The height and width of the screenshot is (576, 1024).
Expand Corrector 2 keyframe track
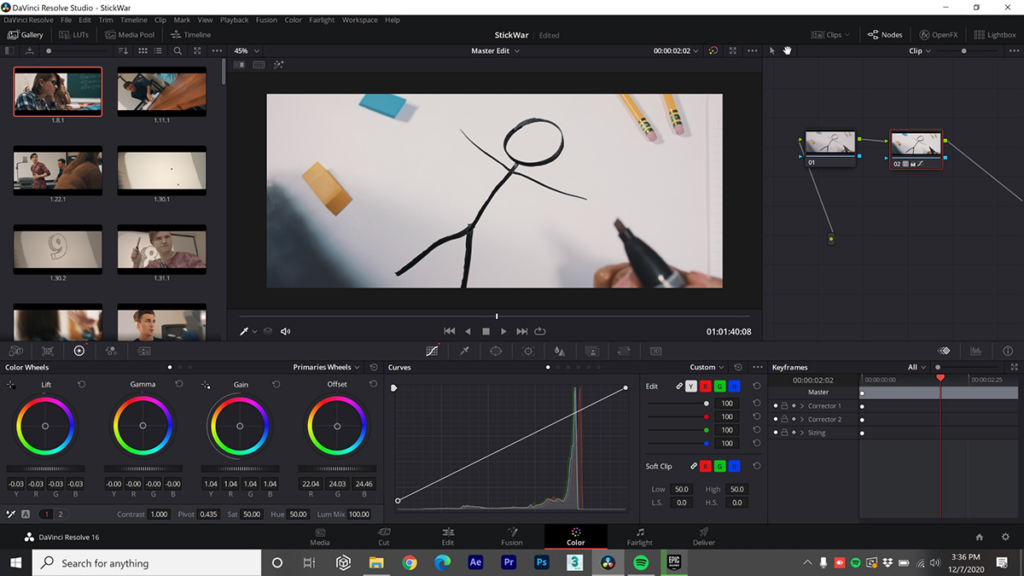click(802, 419)
